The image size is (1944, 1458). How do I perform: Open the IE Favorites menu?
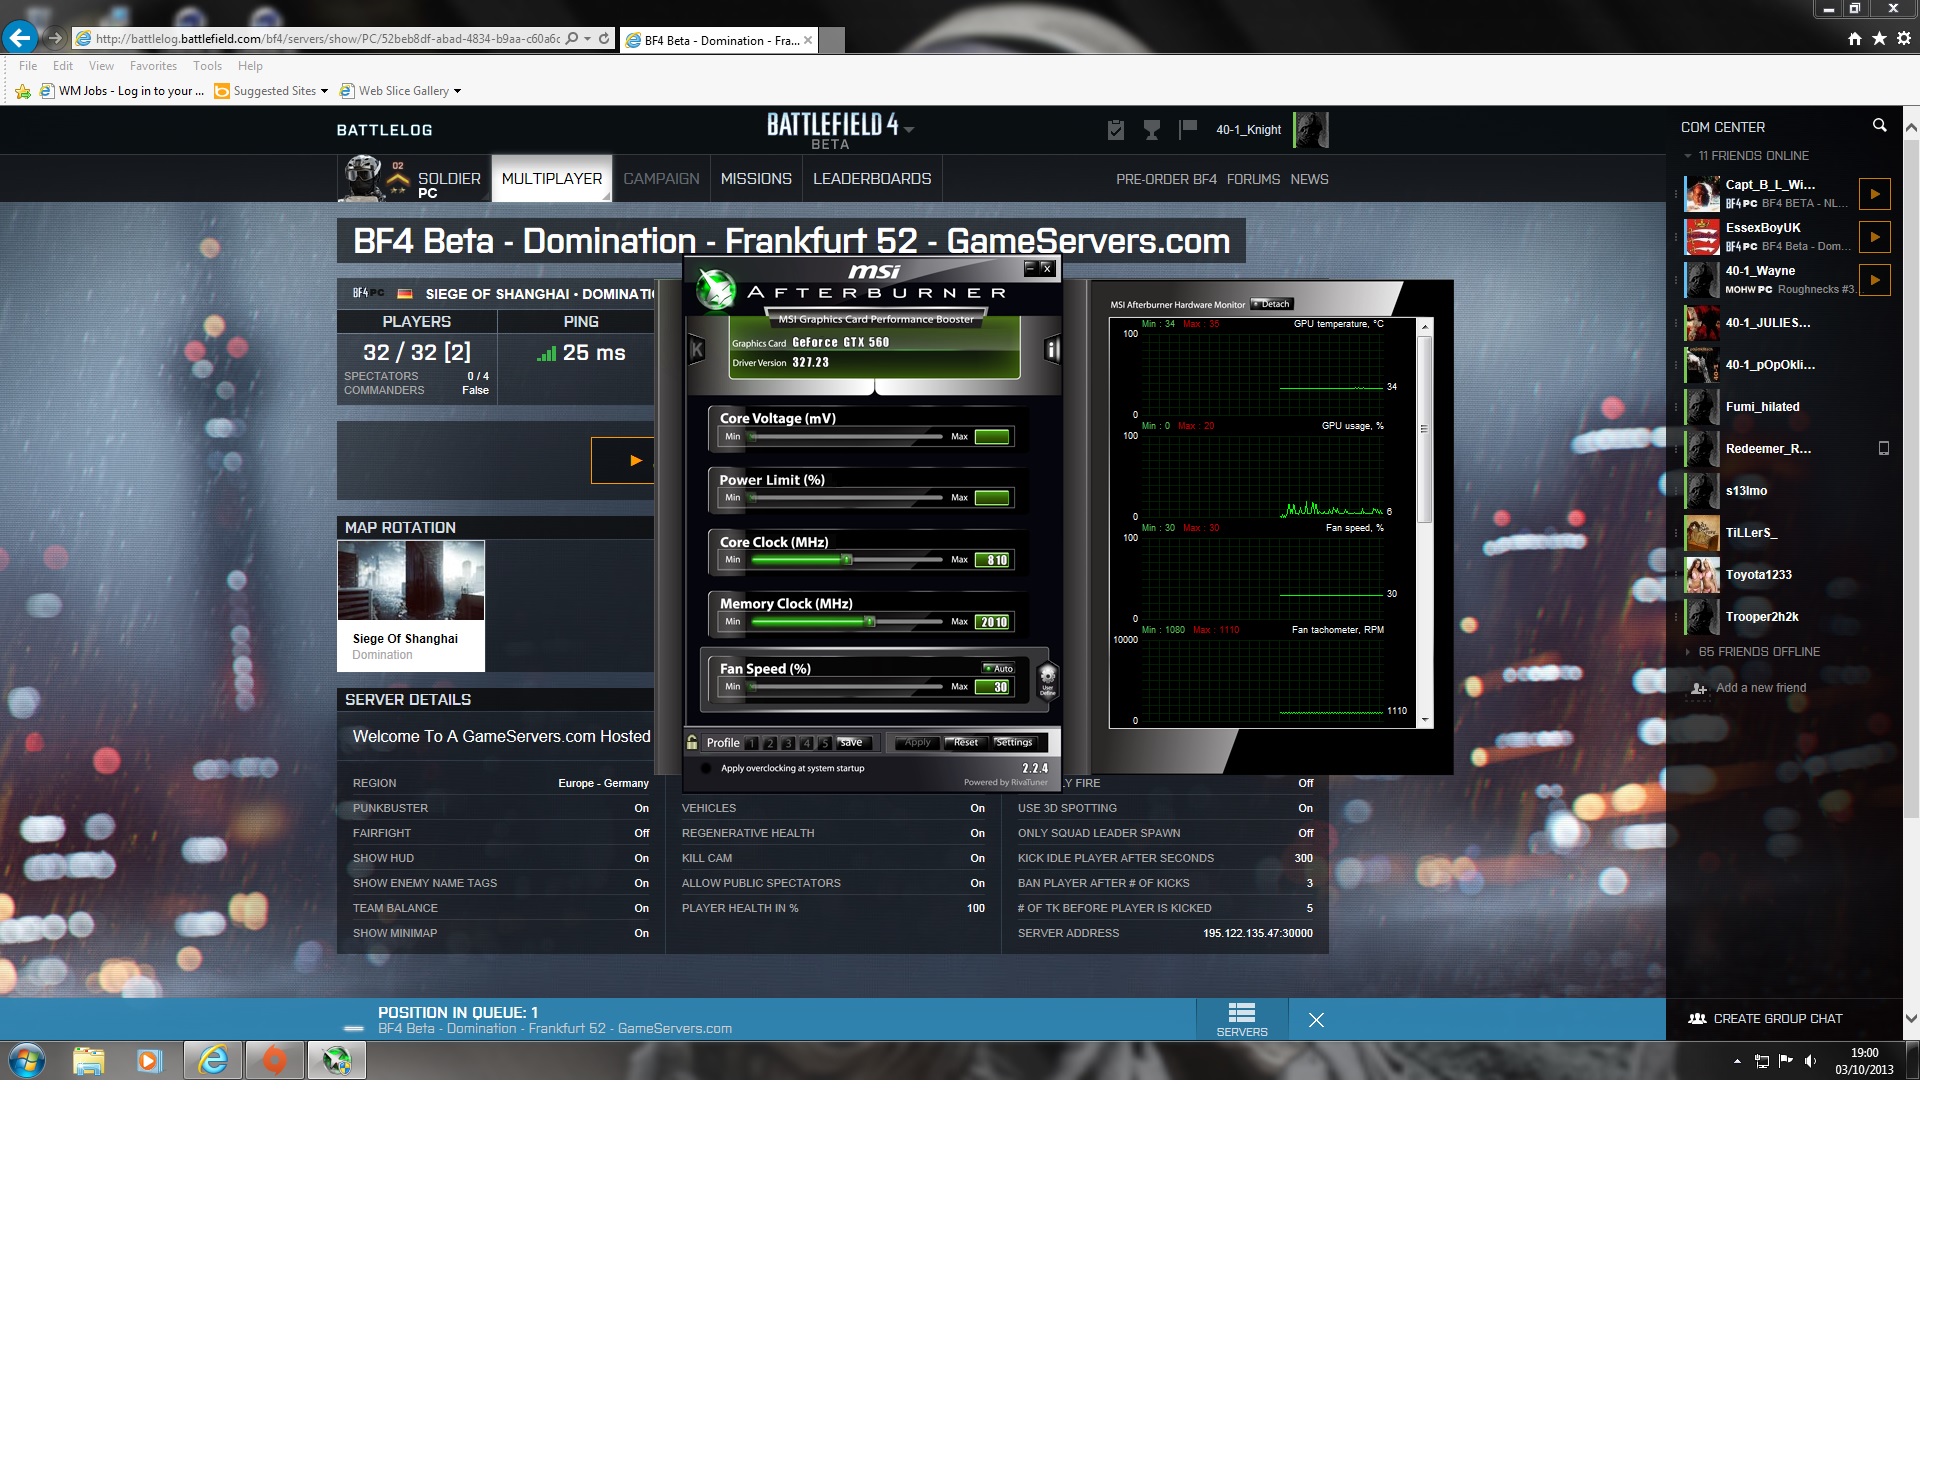coord(153,66)
